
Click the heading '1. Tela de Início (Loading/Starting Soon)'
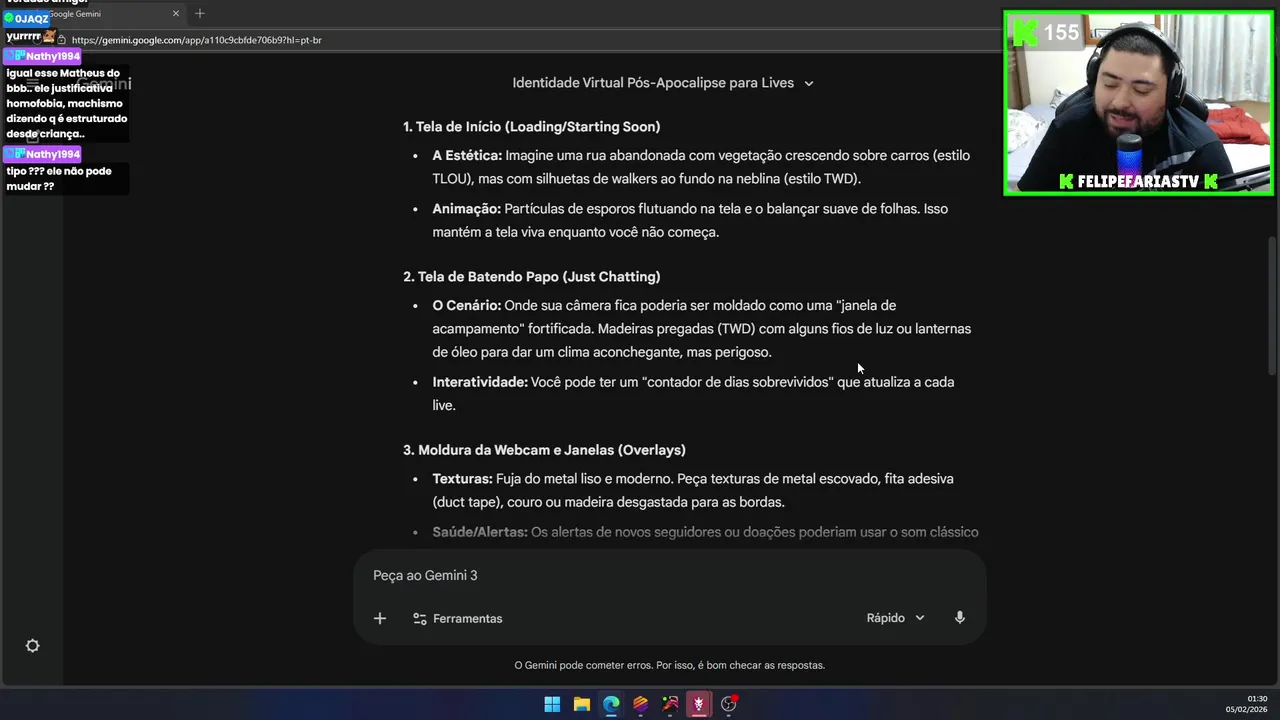click(x=531, y=127)
